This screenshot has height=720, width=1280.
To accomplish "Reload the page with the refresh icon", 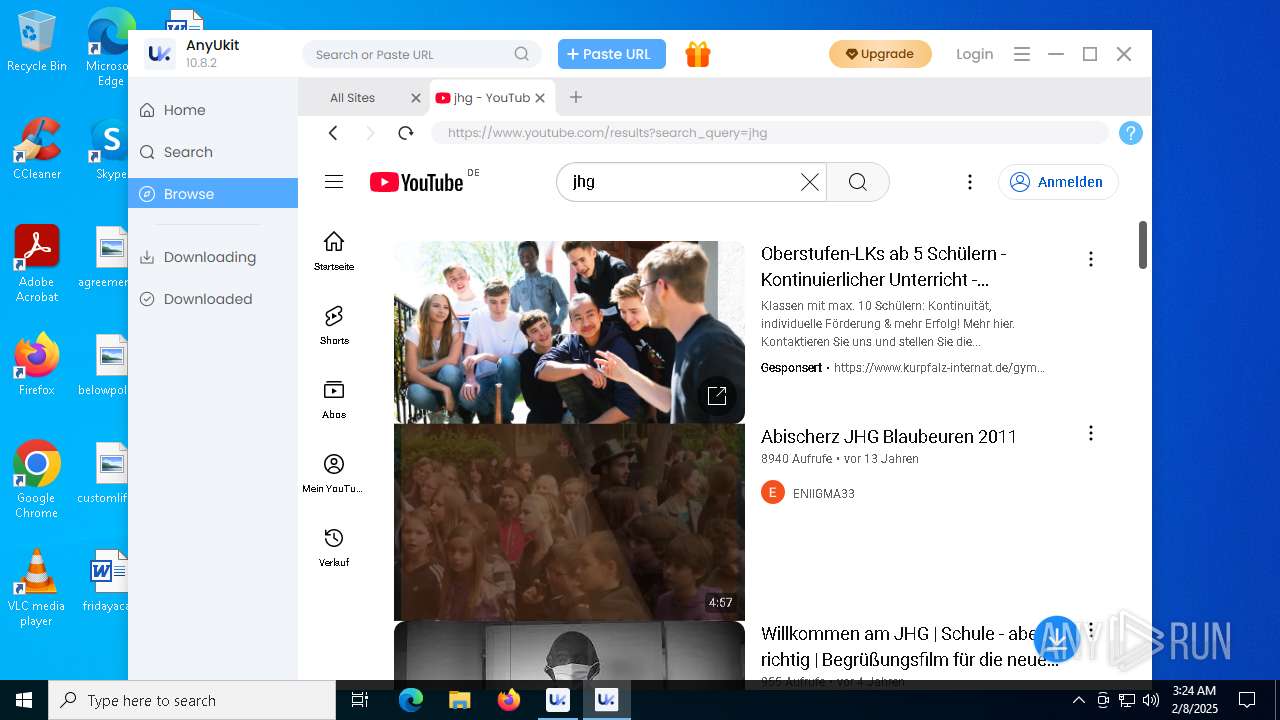I will click(x=405, y=133).
